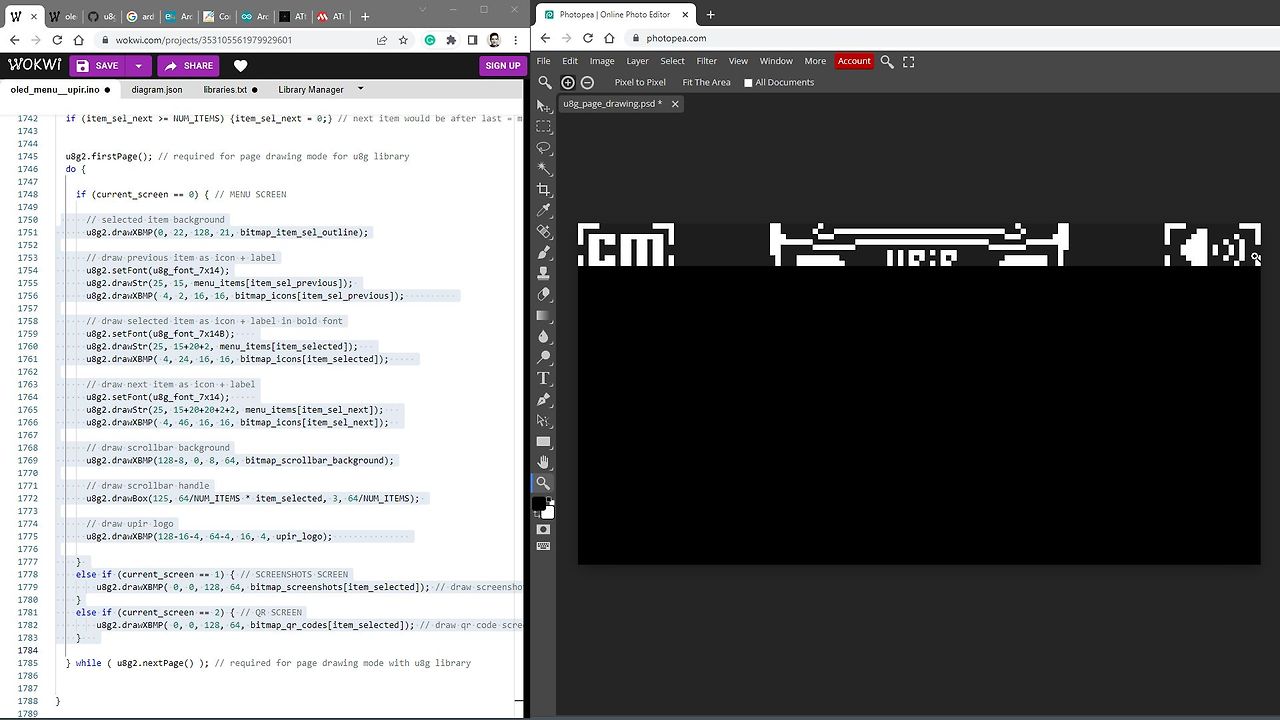Open the Chrome extensions puzzle icon
1280x720 pixels.
point(451,40)
